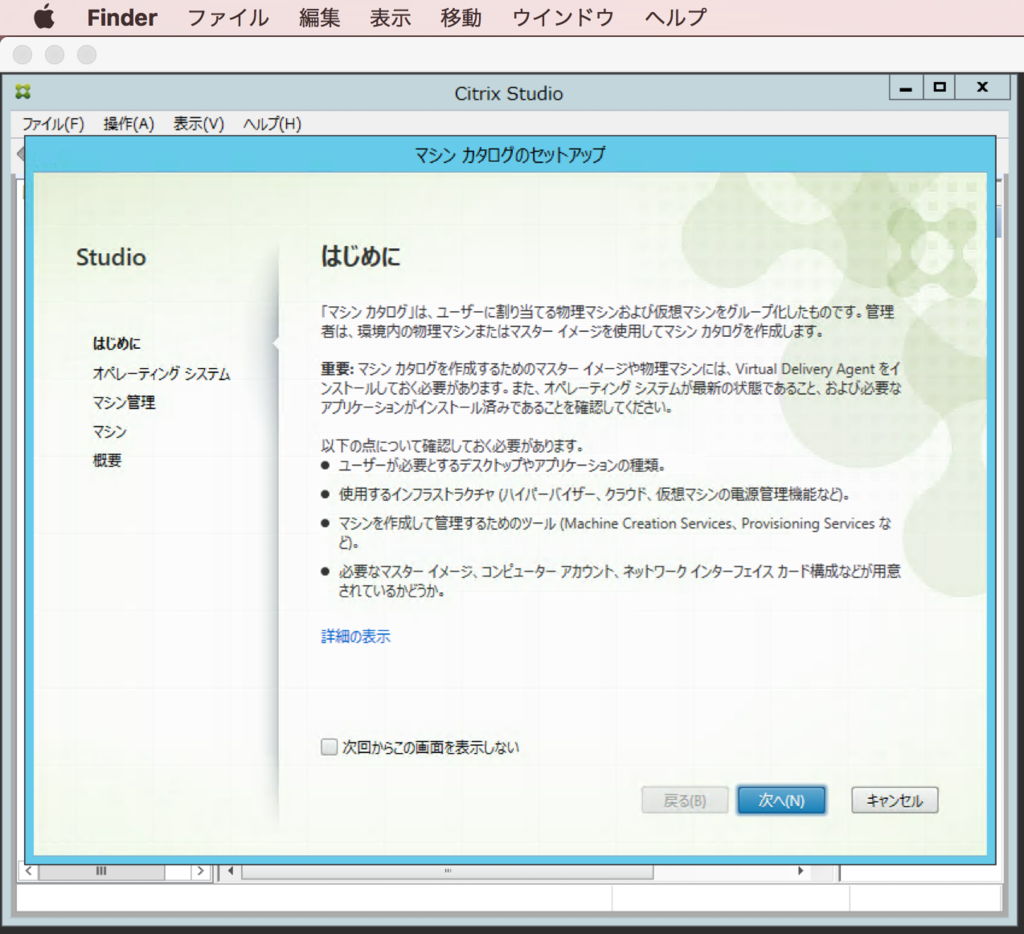Open the macOS ヘルプ menu
Image resolution: width=1024 pixels, height=934 pixels.
(x=676, y=18)
